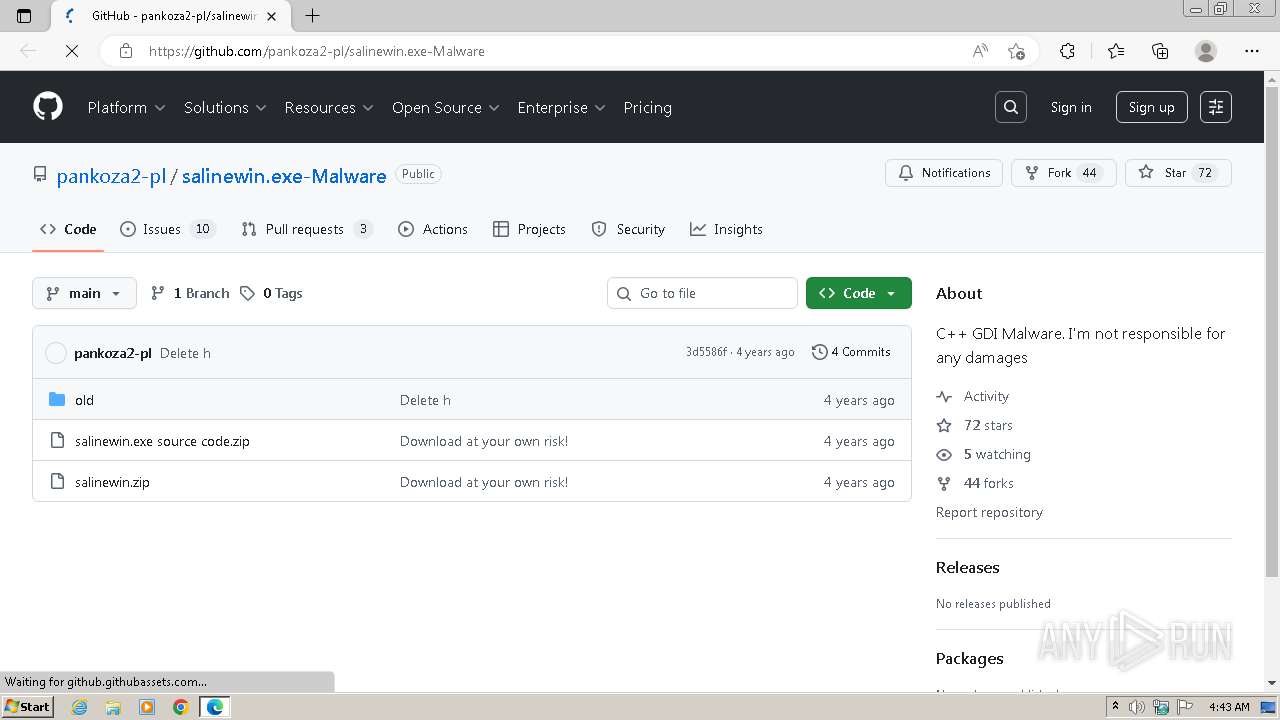
Task: Open browser Settings and more menu
Action: [1252, 51]
